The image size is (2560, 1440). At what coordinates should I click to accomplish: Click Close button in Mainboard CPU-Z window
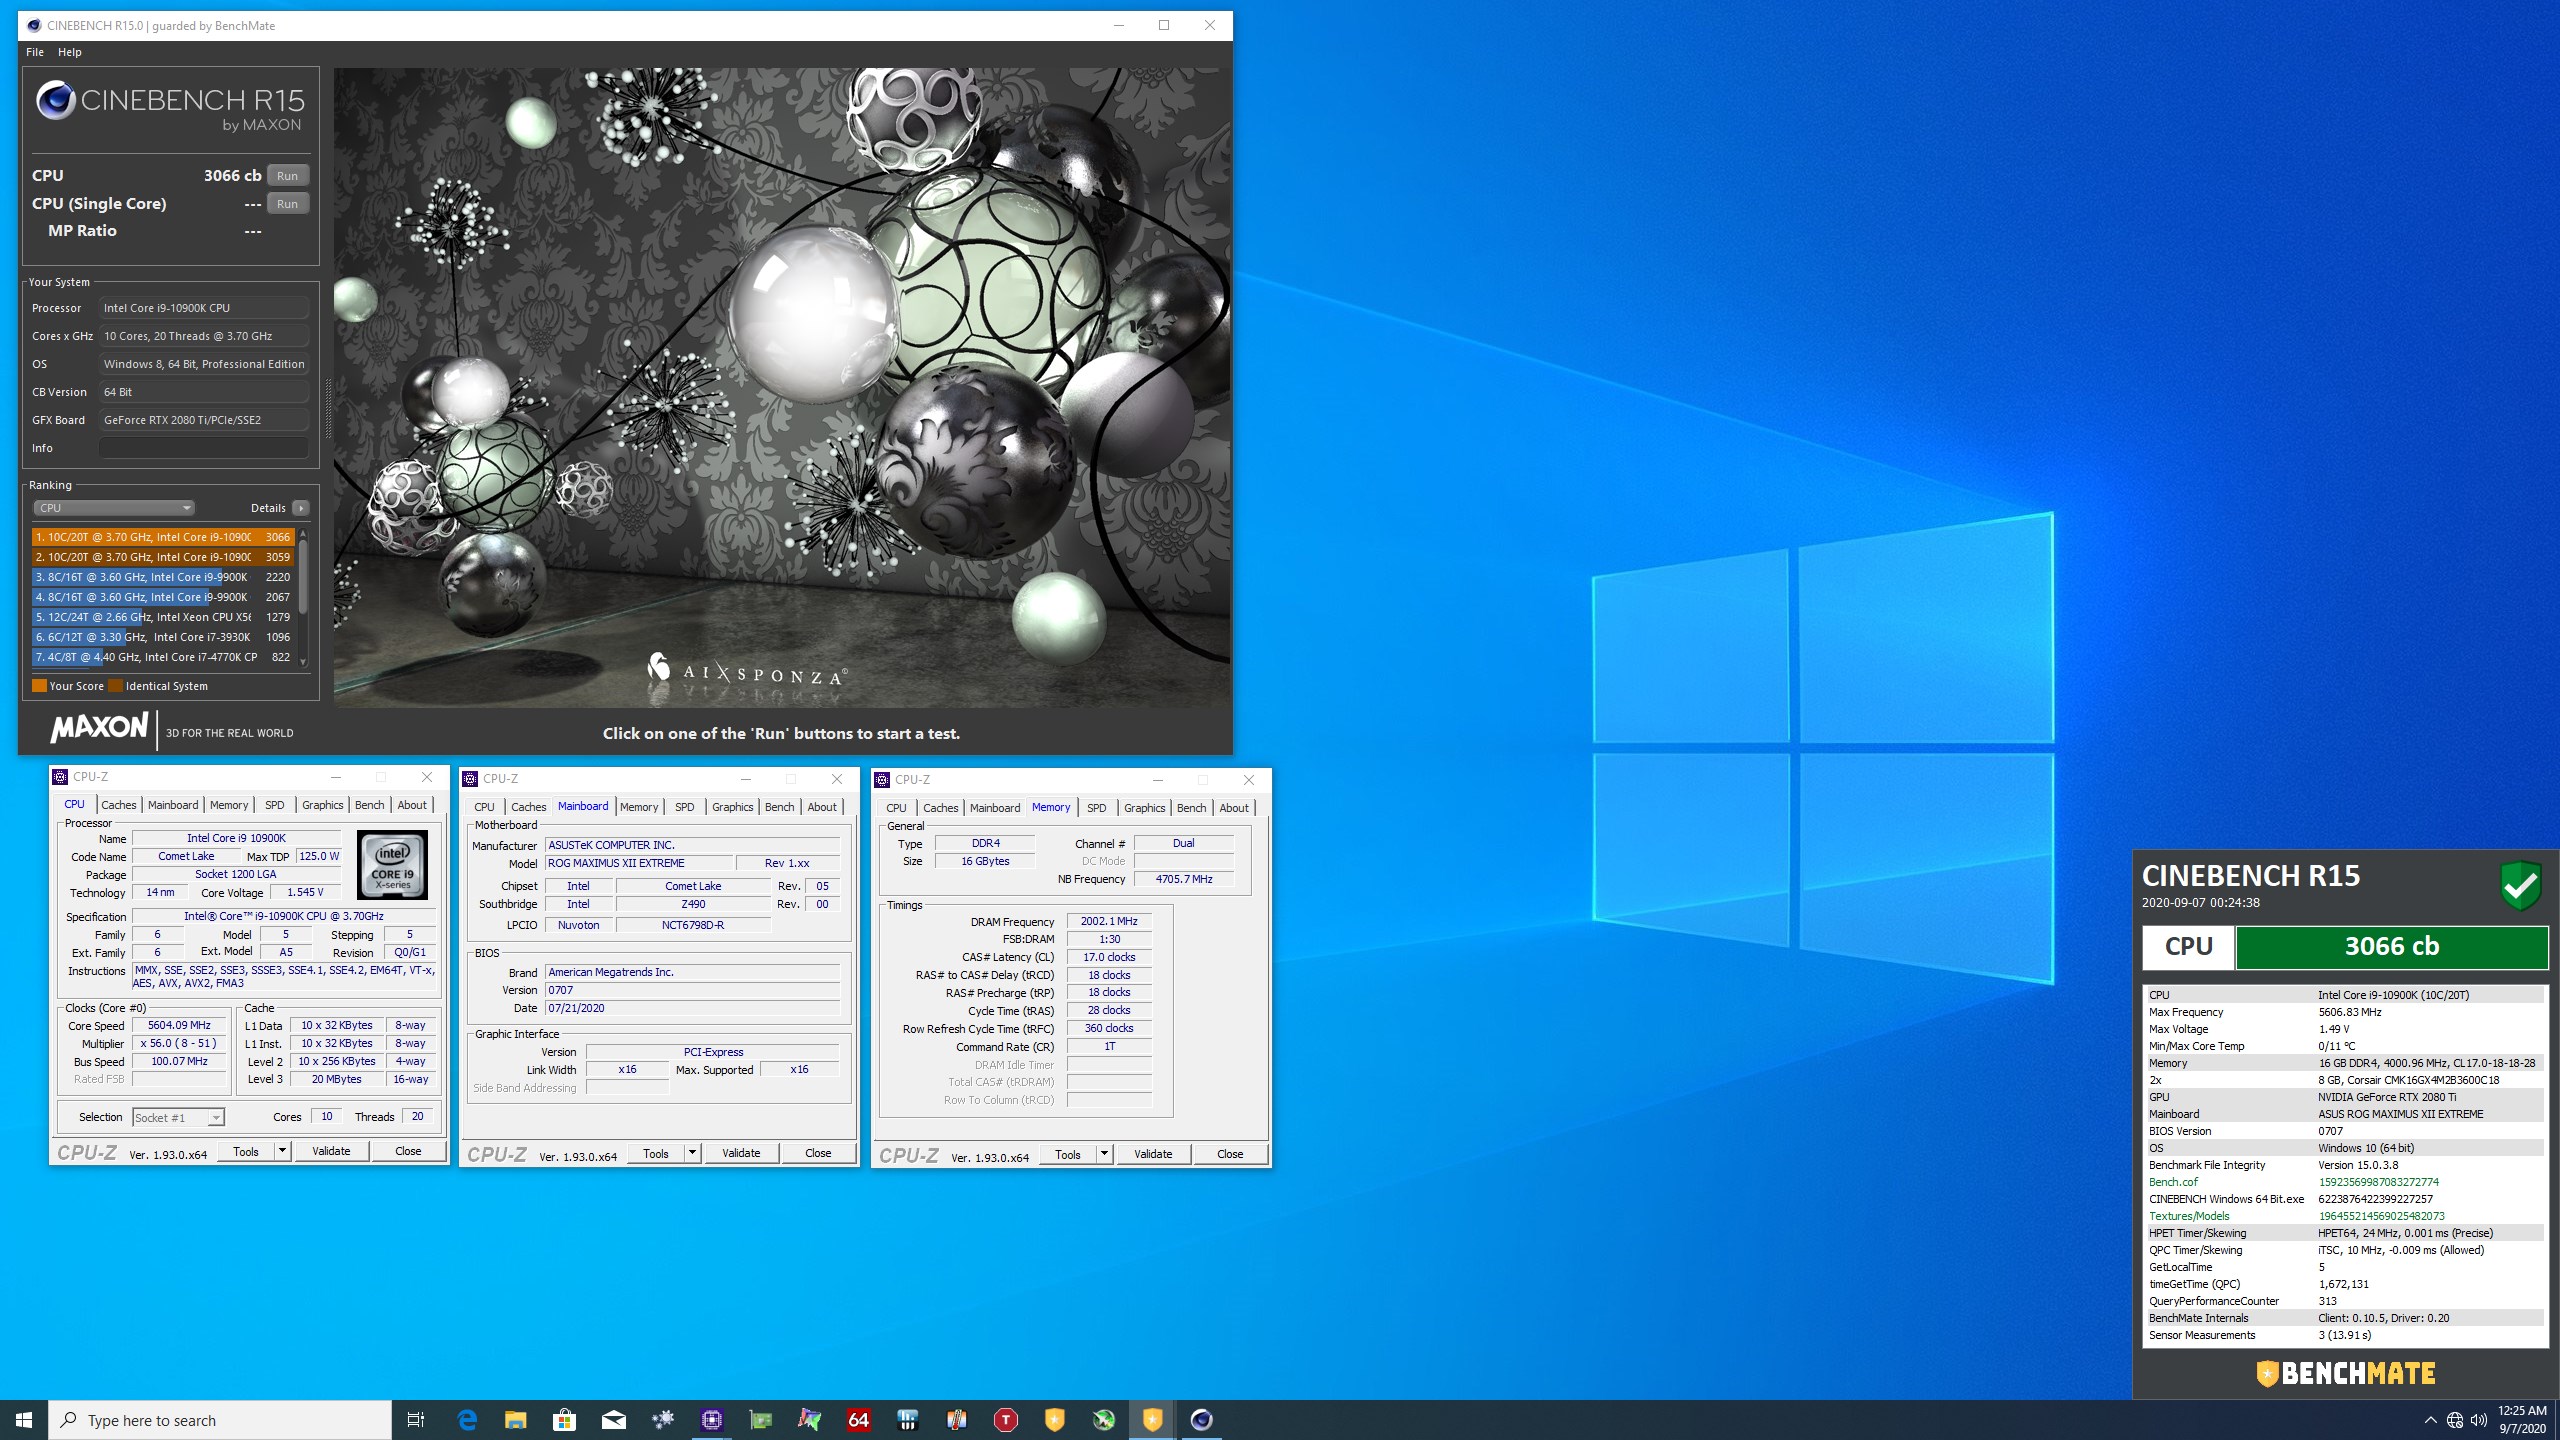pos(818,1154)
